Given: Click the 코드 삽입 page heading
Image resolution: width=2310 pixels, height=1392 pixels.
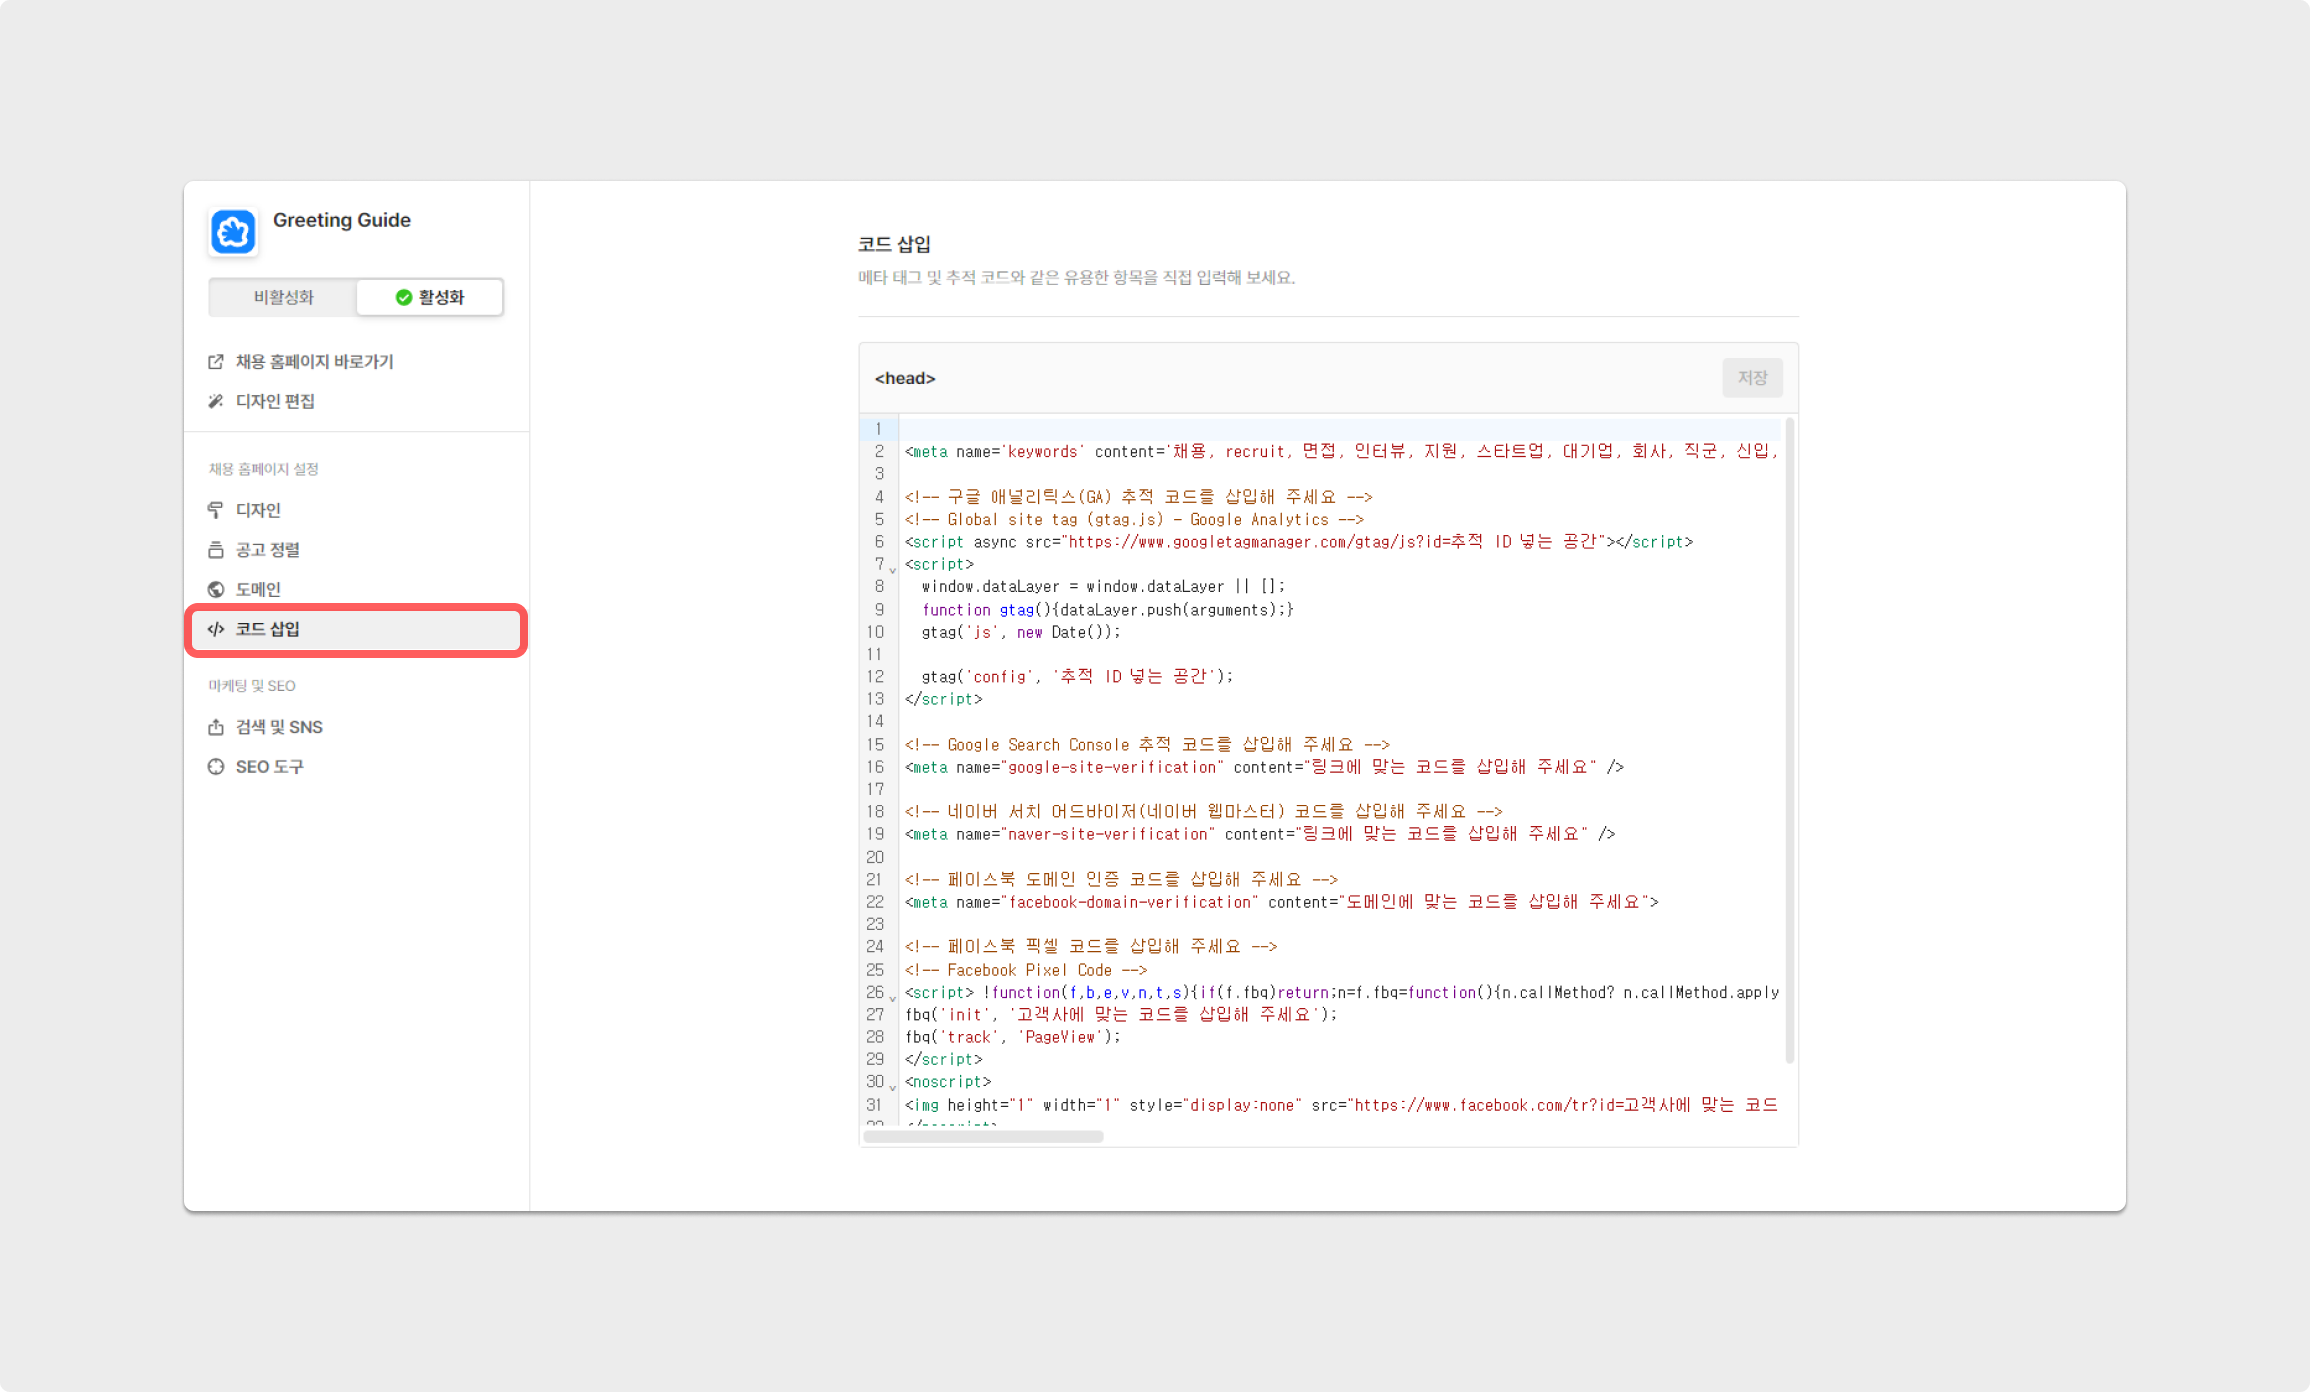Looking at the screenshot, I should coord(894,244).
